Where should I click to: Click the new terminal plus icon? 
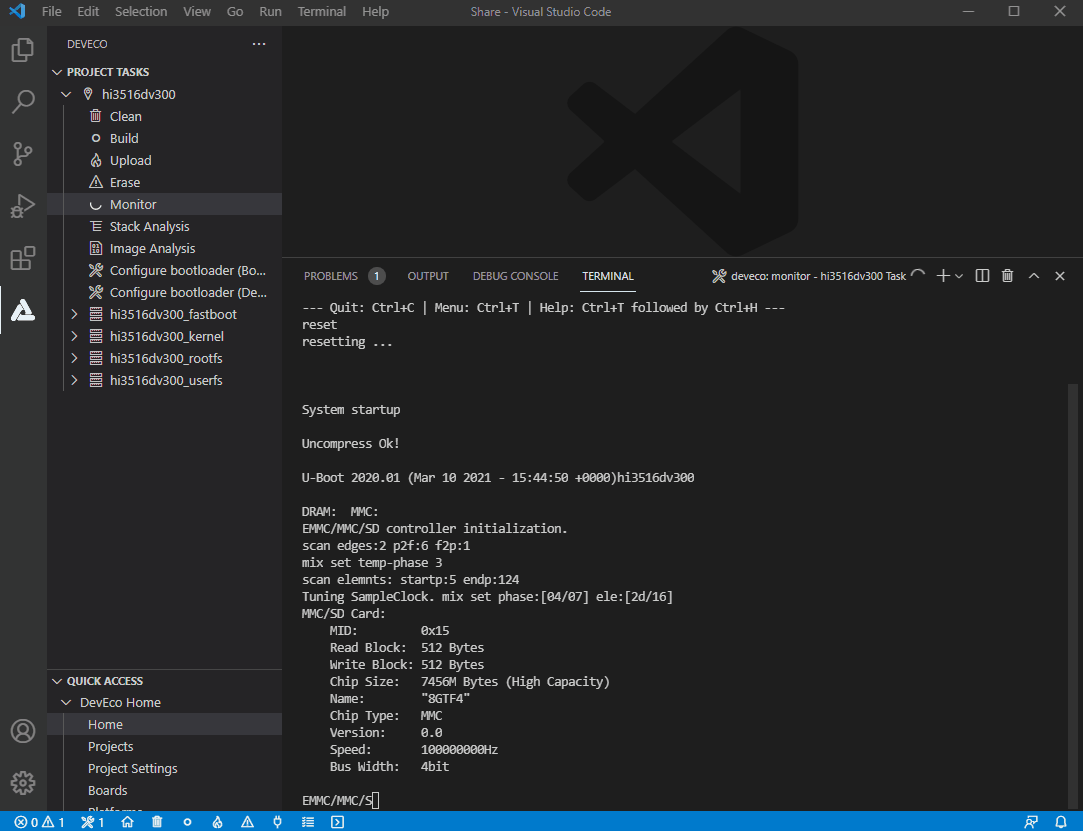click(942, 276)
